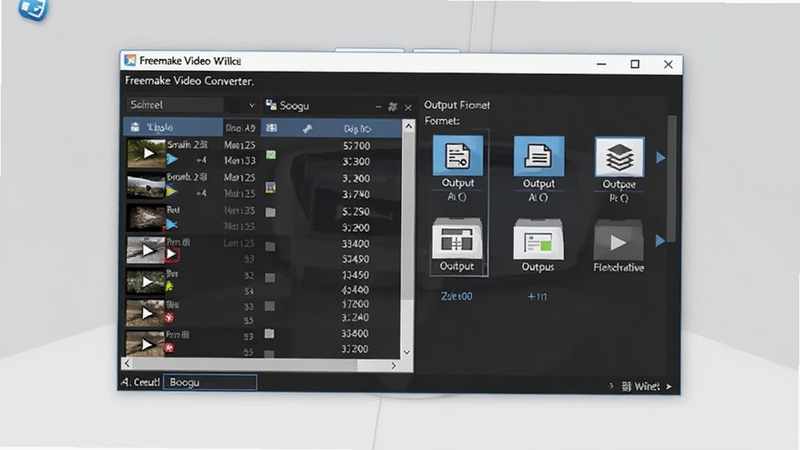Expand more formats with the bottom-row blue arrow
Image resolution: width=800 pixels, height=450 pixels.
[660, 240]
